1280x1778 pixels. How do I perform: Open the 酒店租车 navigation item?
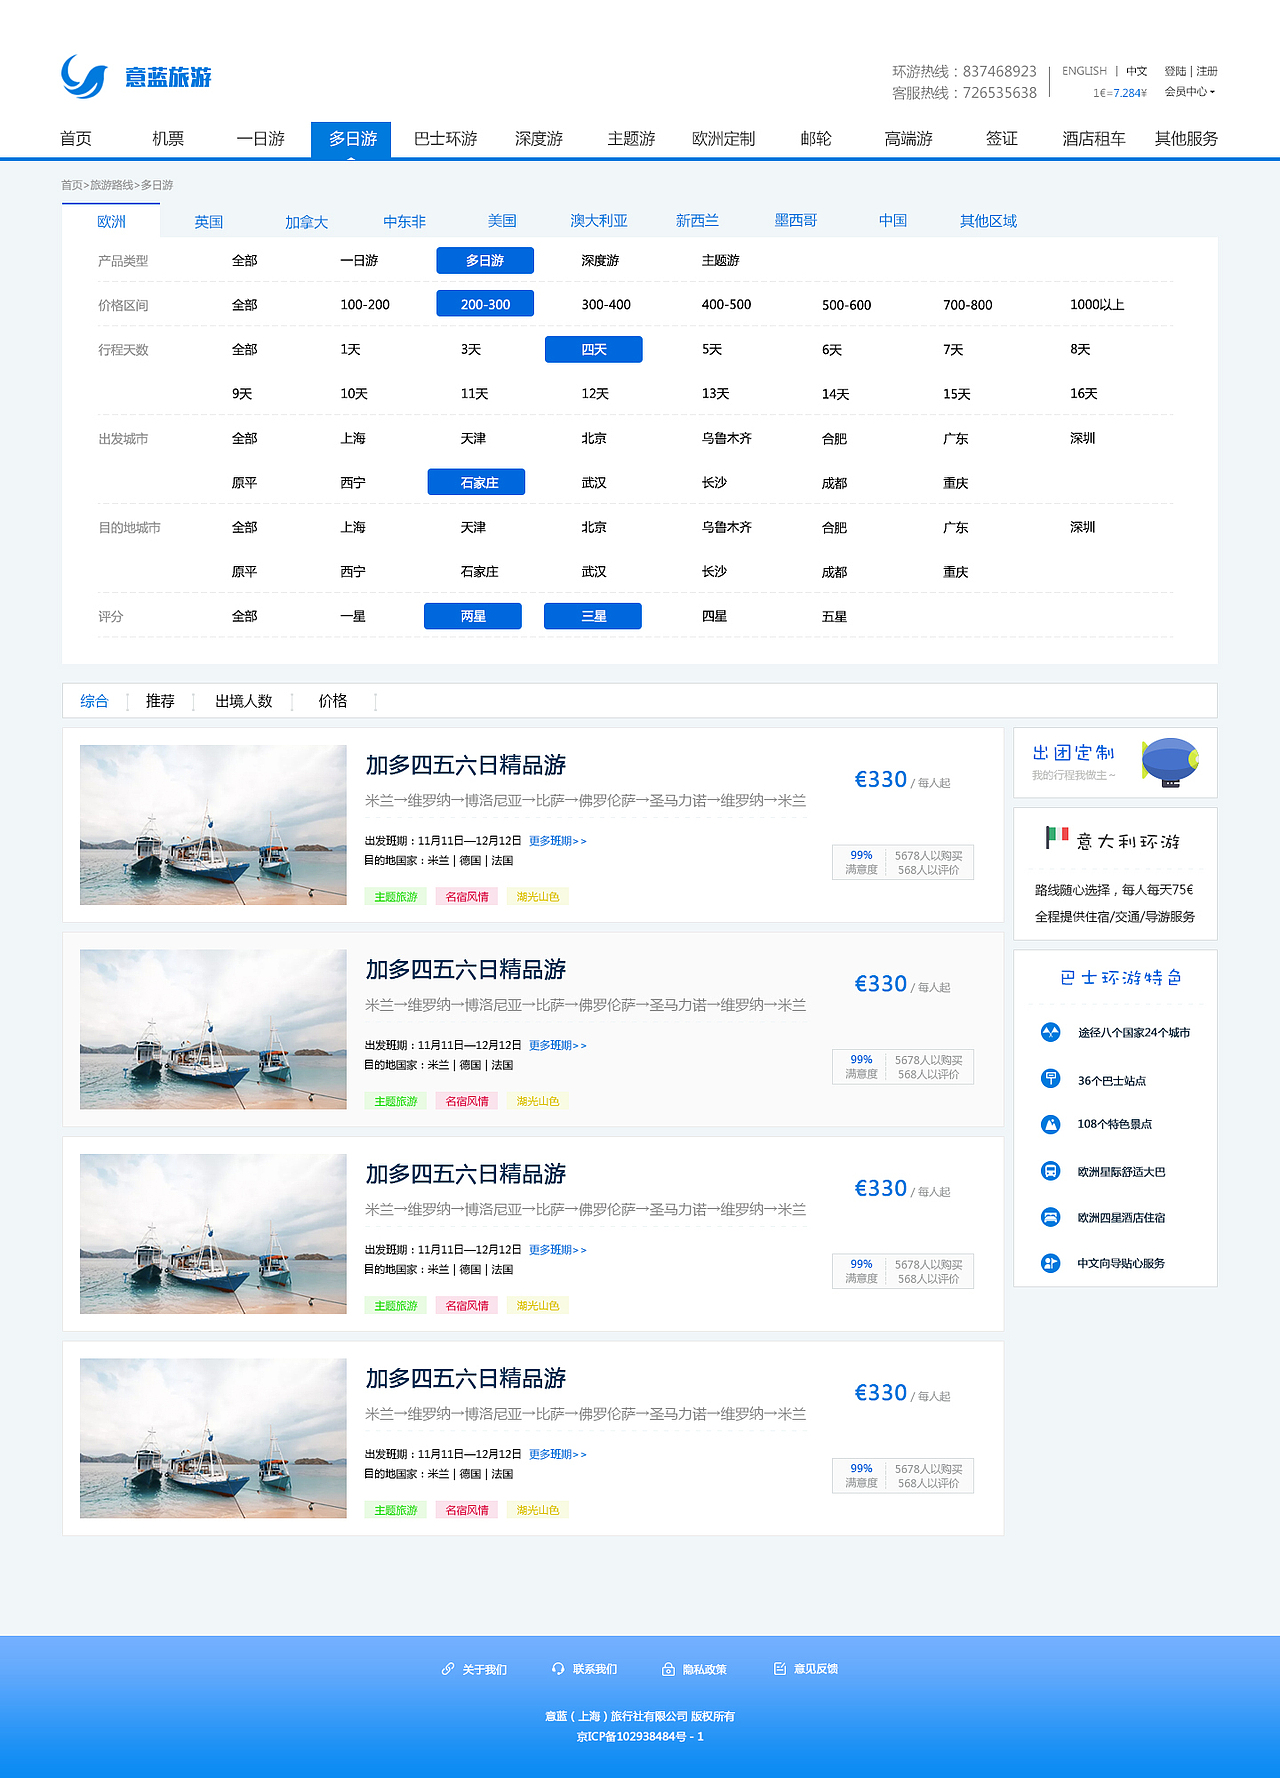coord(1093,139)
